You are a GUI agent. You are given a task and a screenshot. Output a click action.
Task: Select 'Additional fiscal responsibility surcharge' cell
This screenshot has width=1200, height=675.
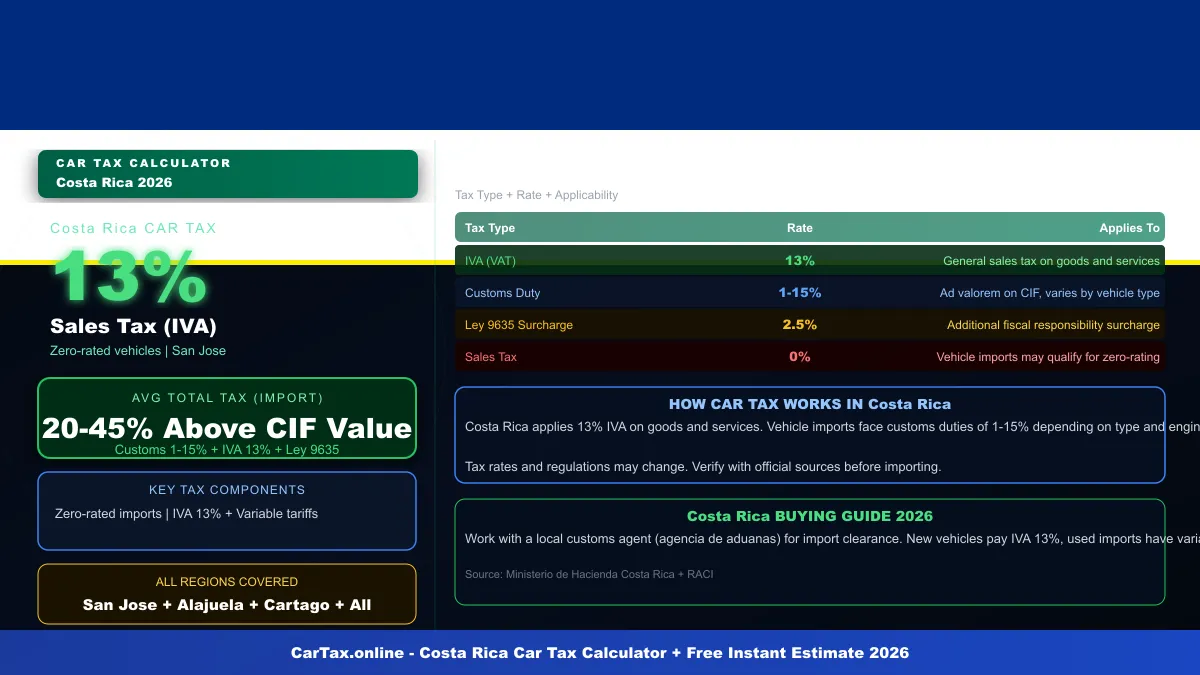point(1053,325)
